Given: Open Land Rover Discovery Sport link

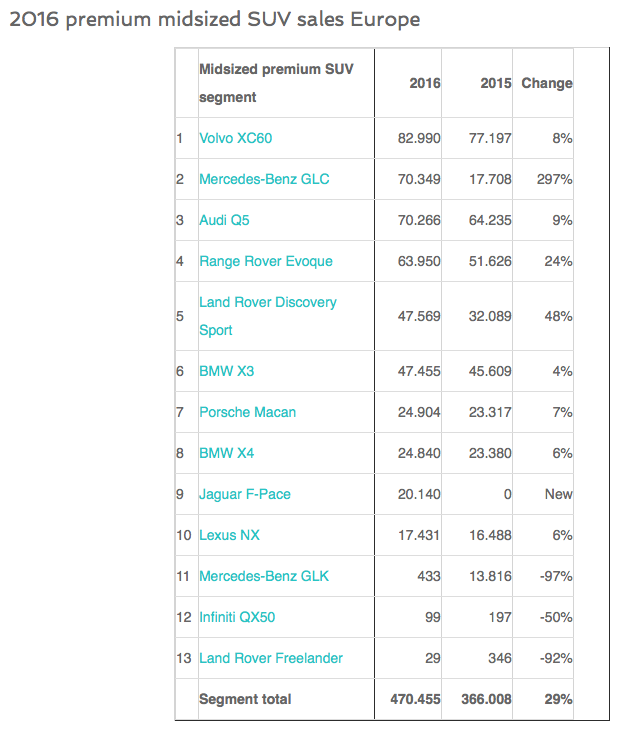Looking at the screenshot, I should click(x=268, y=316).
